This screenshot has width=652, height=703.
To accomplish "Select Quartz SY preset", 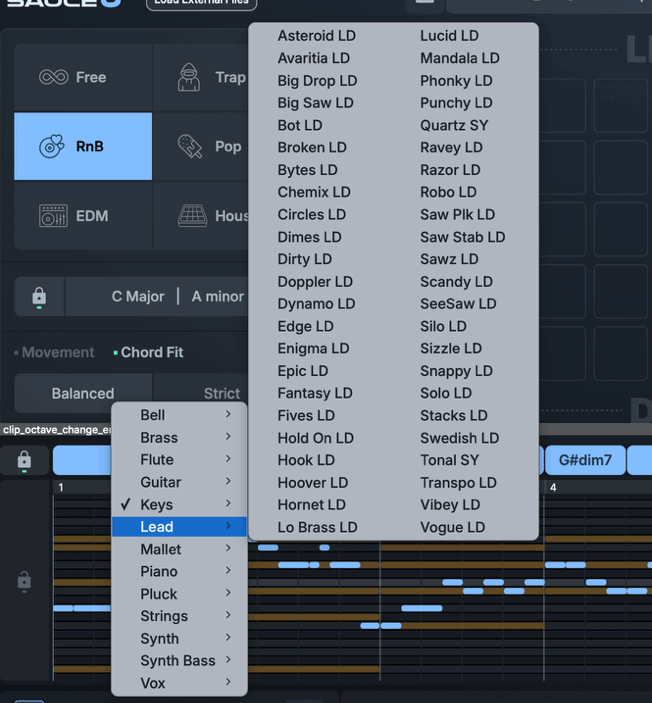I will (x=454, y=125).
